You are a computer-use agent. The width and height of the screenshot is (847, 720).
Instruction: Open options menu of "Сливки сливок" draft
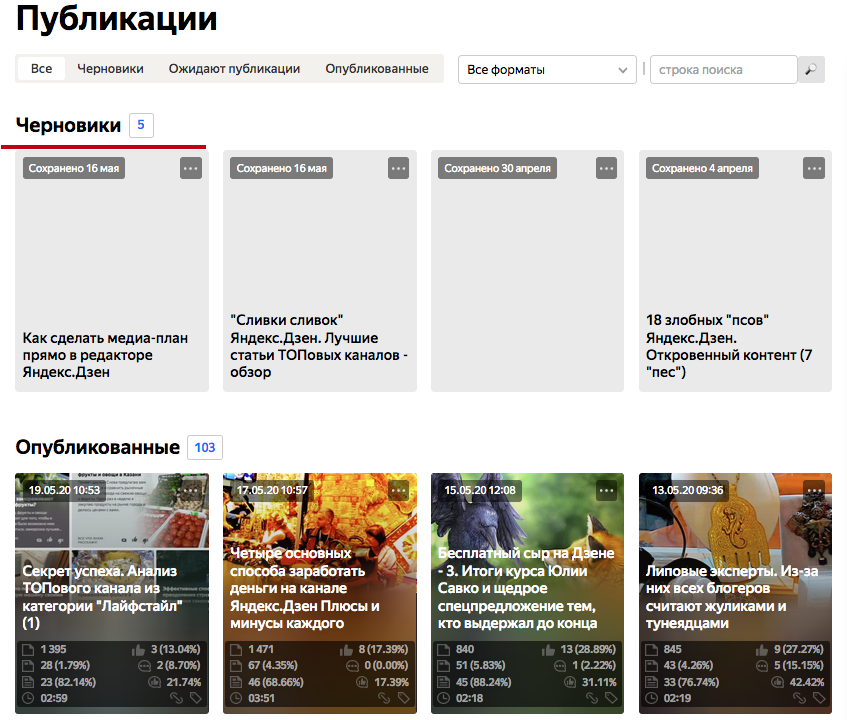point(398,168)
